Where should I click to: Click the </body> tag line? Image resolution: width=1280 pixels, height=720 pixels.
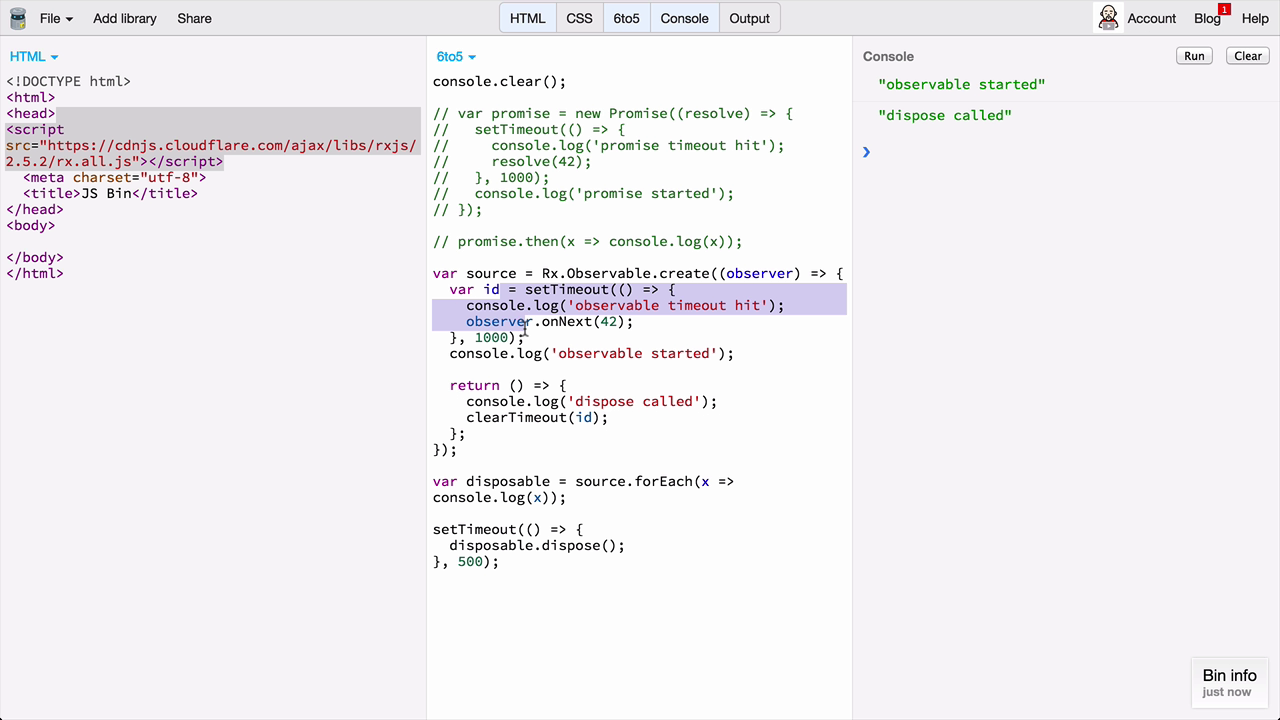pos(35,258)
